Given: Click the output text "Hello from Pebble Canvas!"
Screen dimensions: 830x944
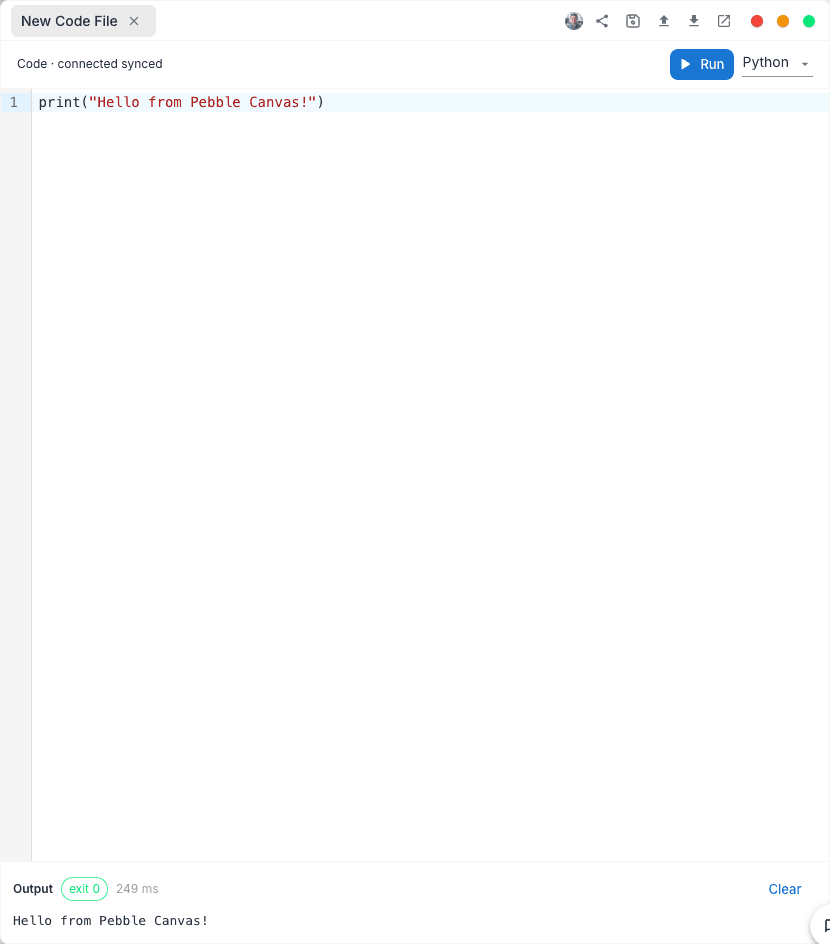Looking at the screenshot, I should point(111,921).
